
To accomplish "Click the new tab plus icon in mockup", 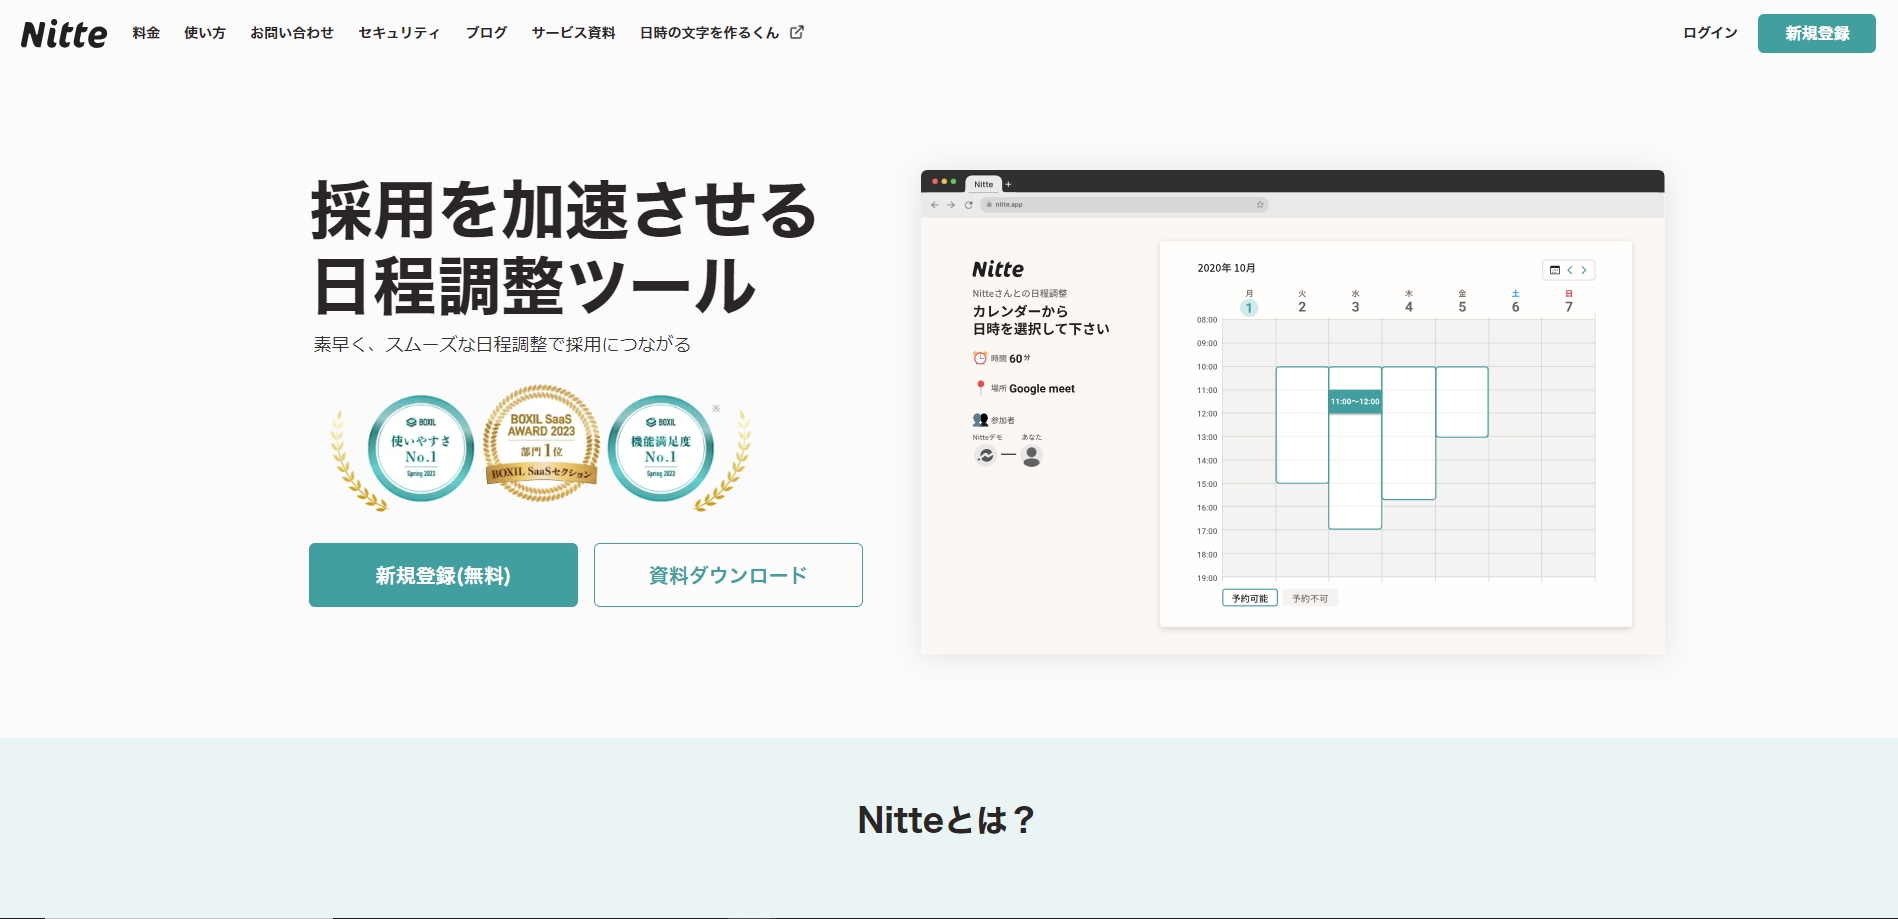I will [1009, 184].
